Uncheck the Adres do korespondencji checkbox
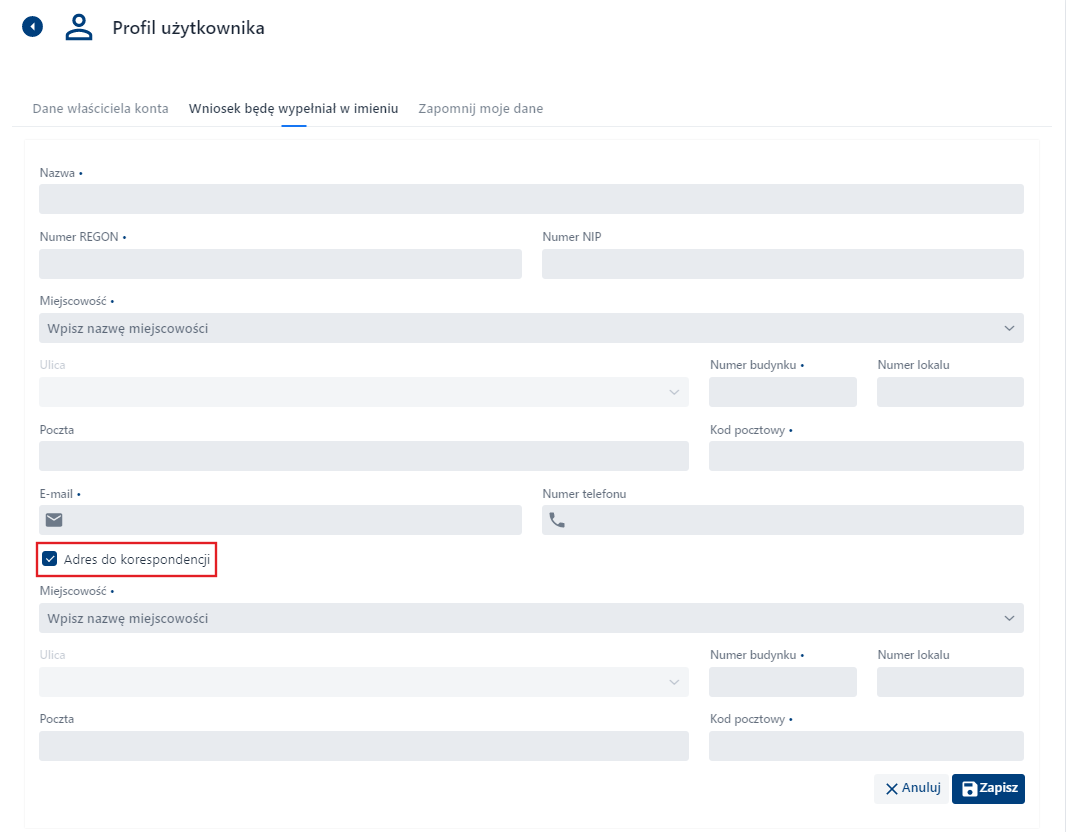The image size is (1066, 832). coord(49,558)
